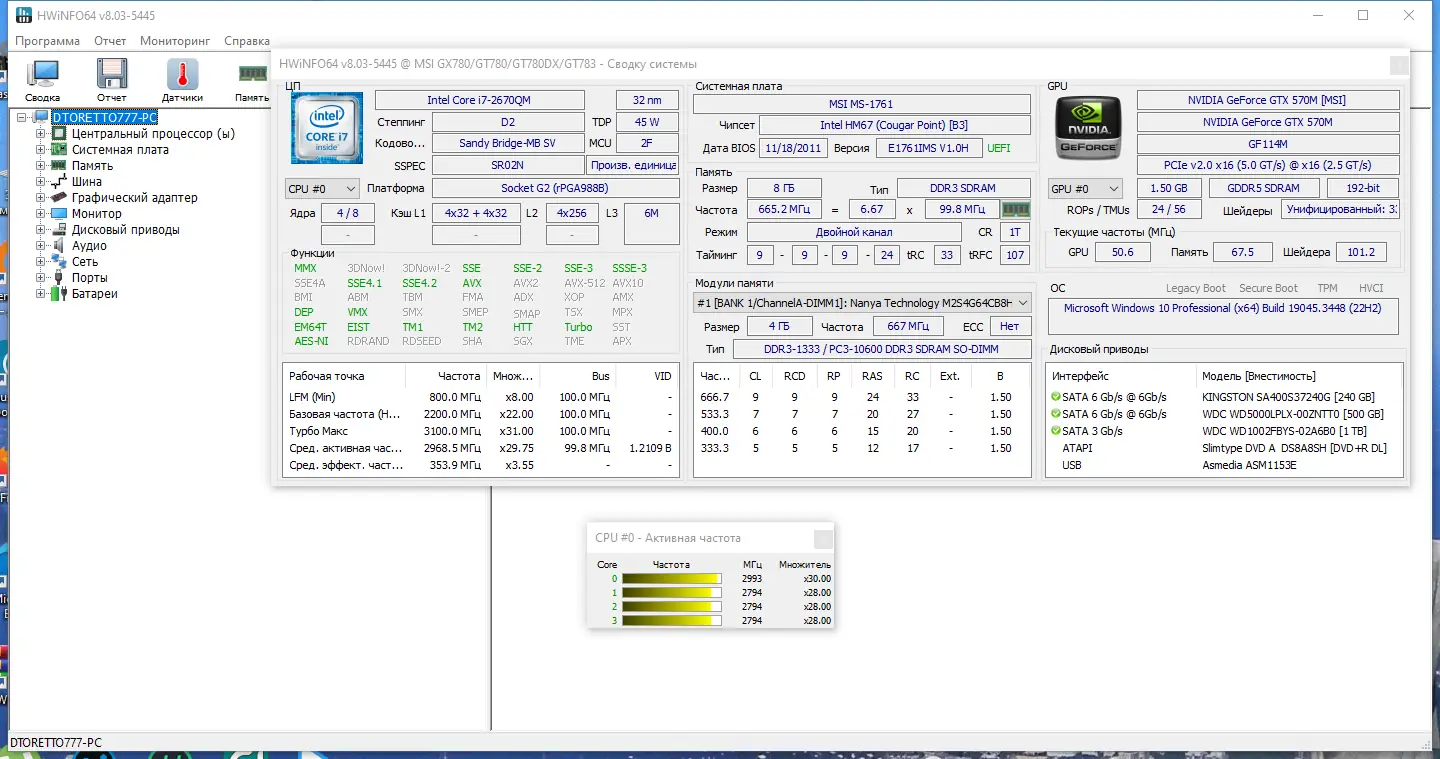Select the Батареи item in the tree
This screenshot has width=1440, height=759.
(x=95, y=294)
